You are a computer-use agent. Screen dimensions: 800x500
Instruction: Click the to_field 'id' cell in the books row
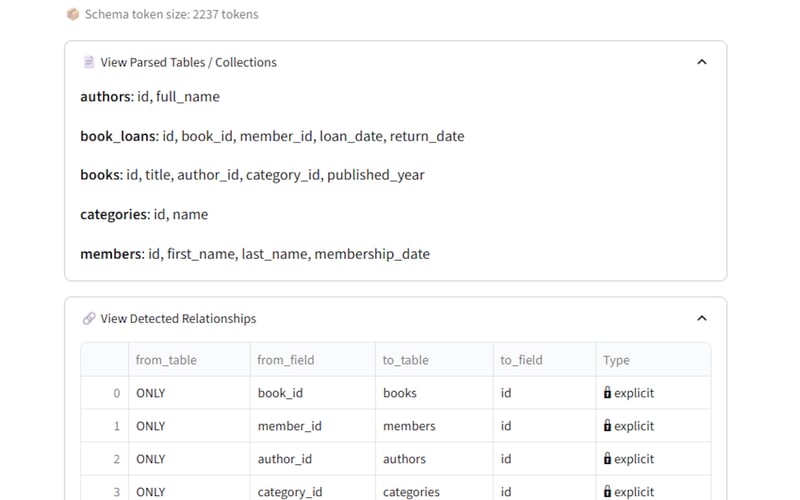[544, 393]
